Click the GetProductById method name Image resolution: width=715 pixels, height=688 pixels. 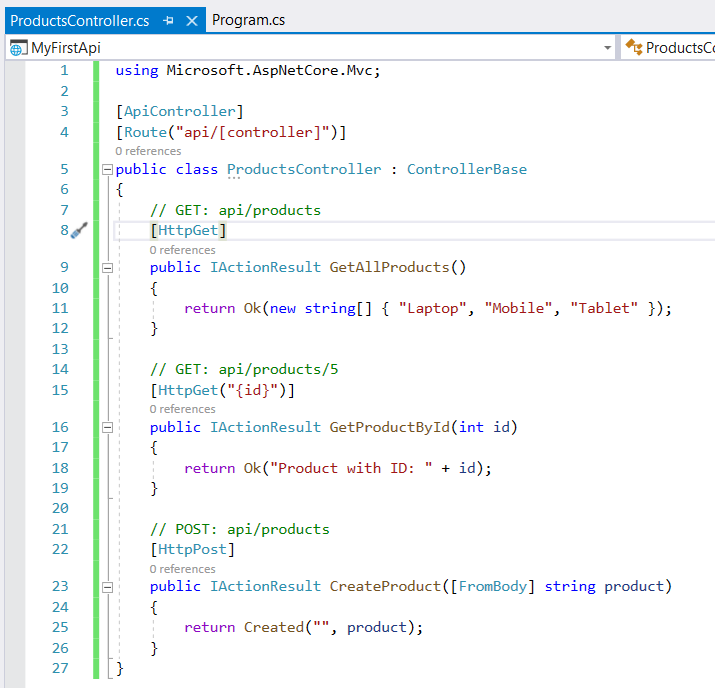pos(389,427)
